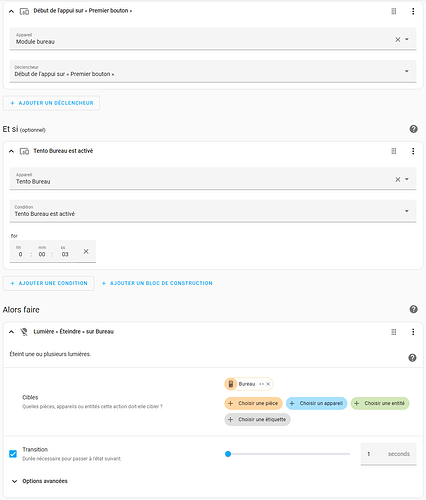Open three-dot menu of the Lumière Éteindre action
Image resolution: width=426 pixels, height=500 pixels.
413,332
